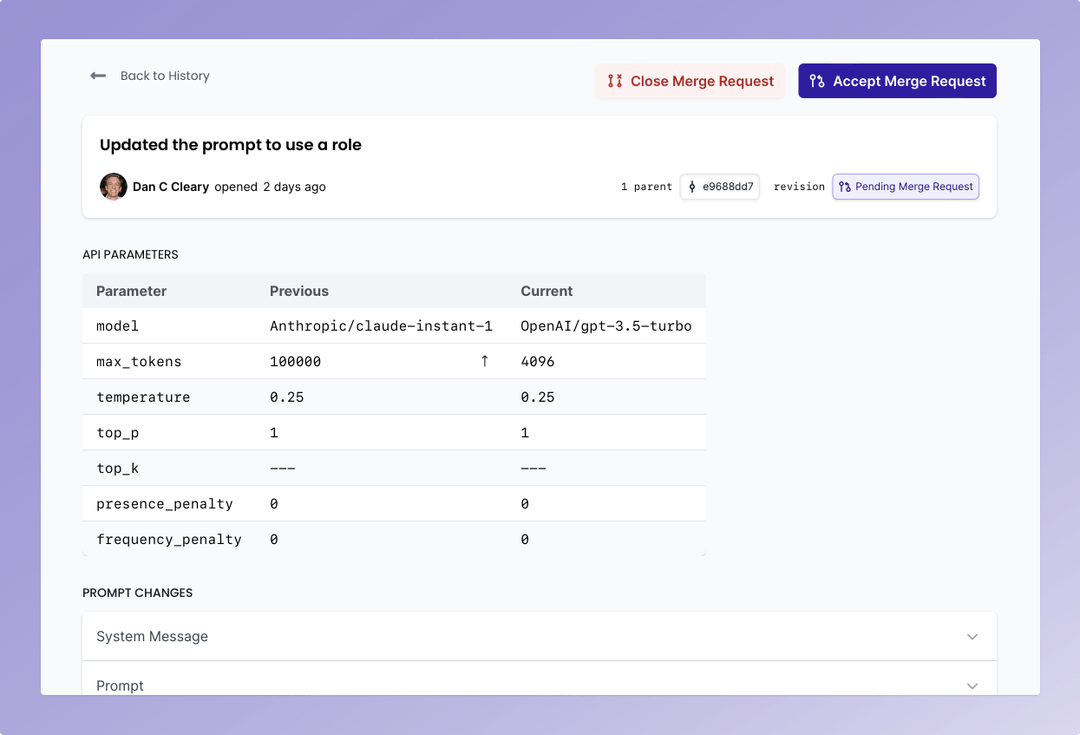Close the merge request
The image size is (1080, 735).
click(690, 81)
